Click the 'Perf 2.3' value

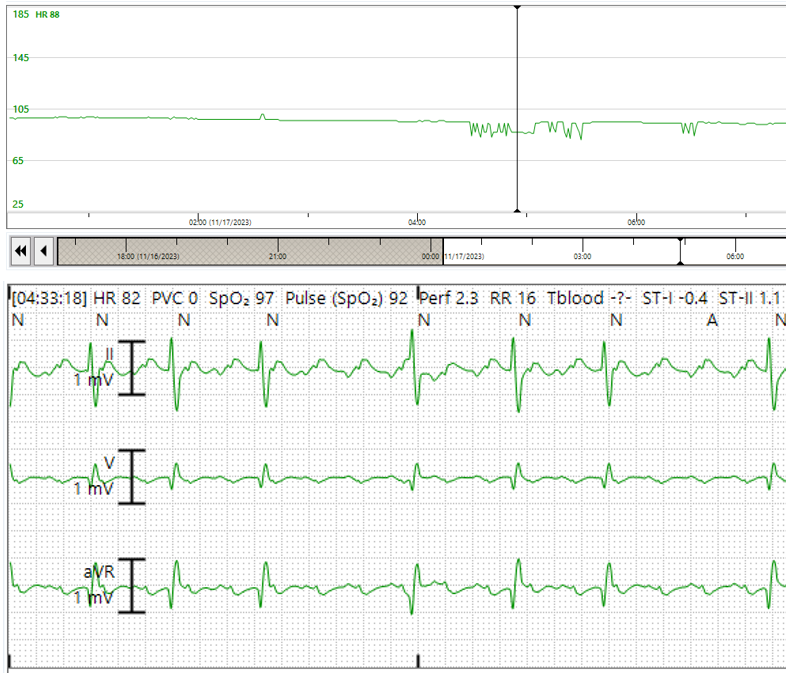pos(449,298)
